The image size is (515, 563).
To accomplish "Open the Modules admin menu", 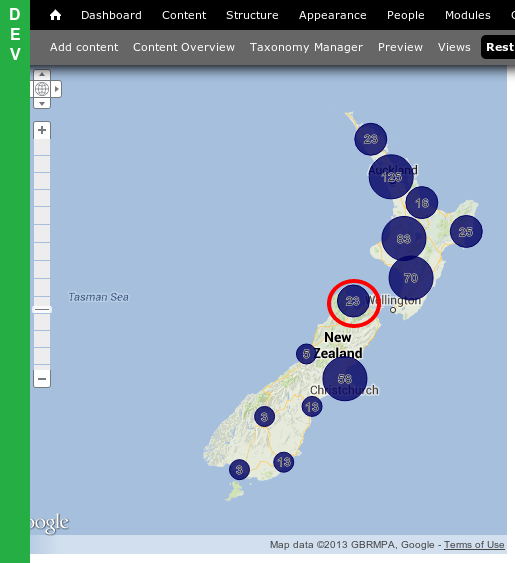I will pos(468,15).
